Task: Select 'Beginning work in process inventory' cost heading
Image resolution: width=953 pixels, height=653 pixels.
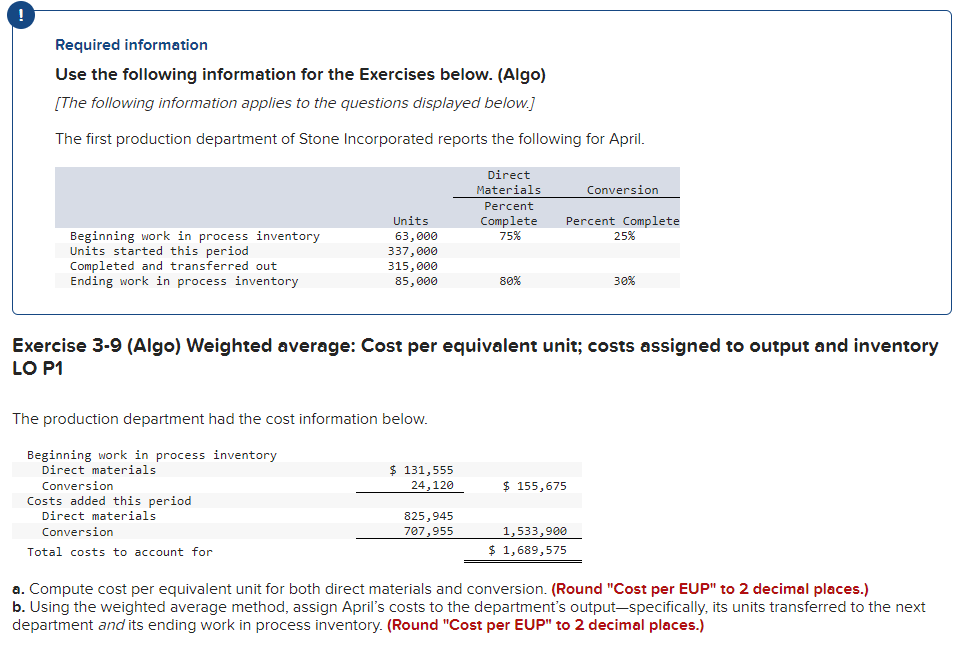Action: click(x=152, y=455)
